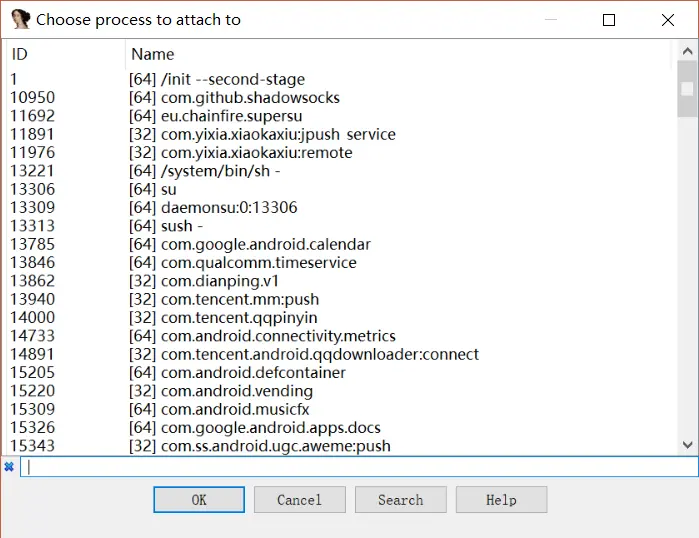Click OK to attach to process

(x=199, y=500)
